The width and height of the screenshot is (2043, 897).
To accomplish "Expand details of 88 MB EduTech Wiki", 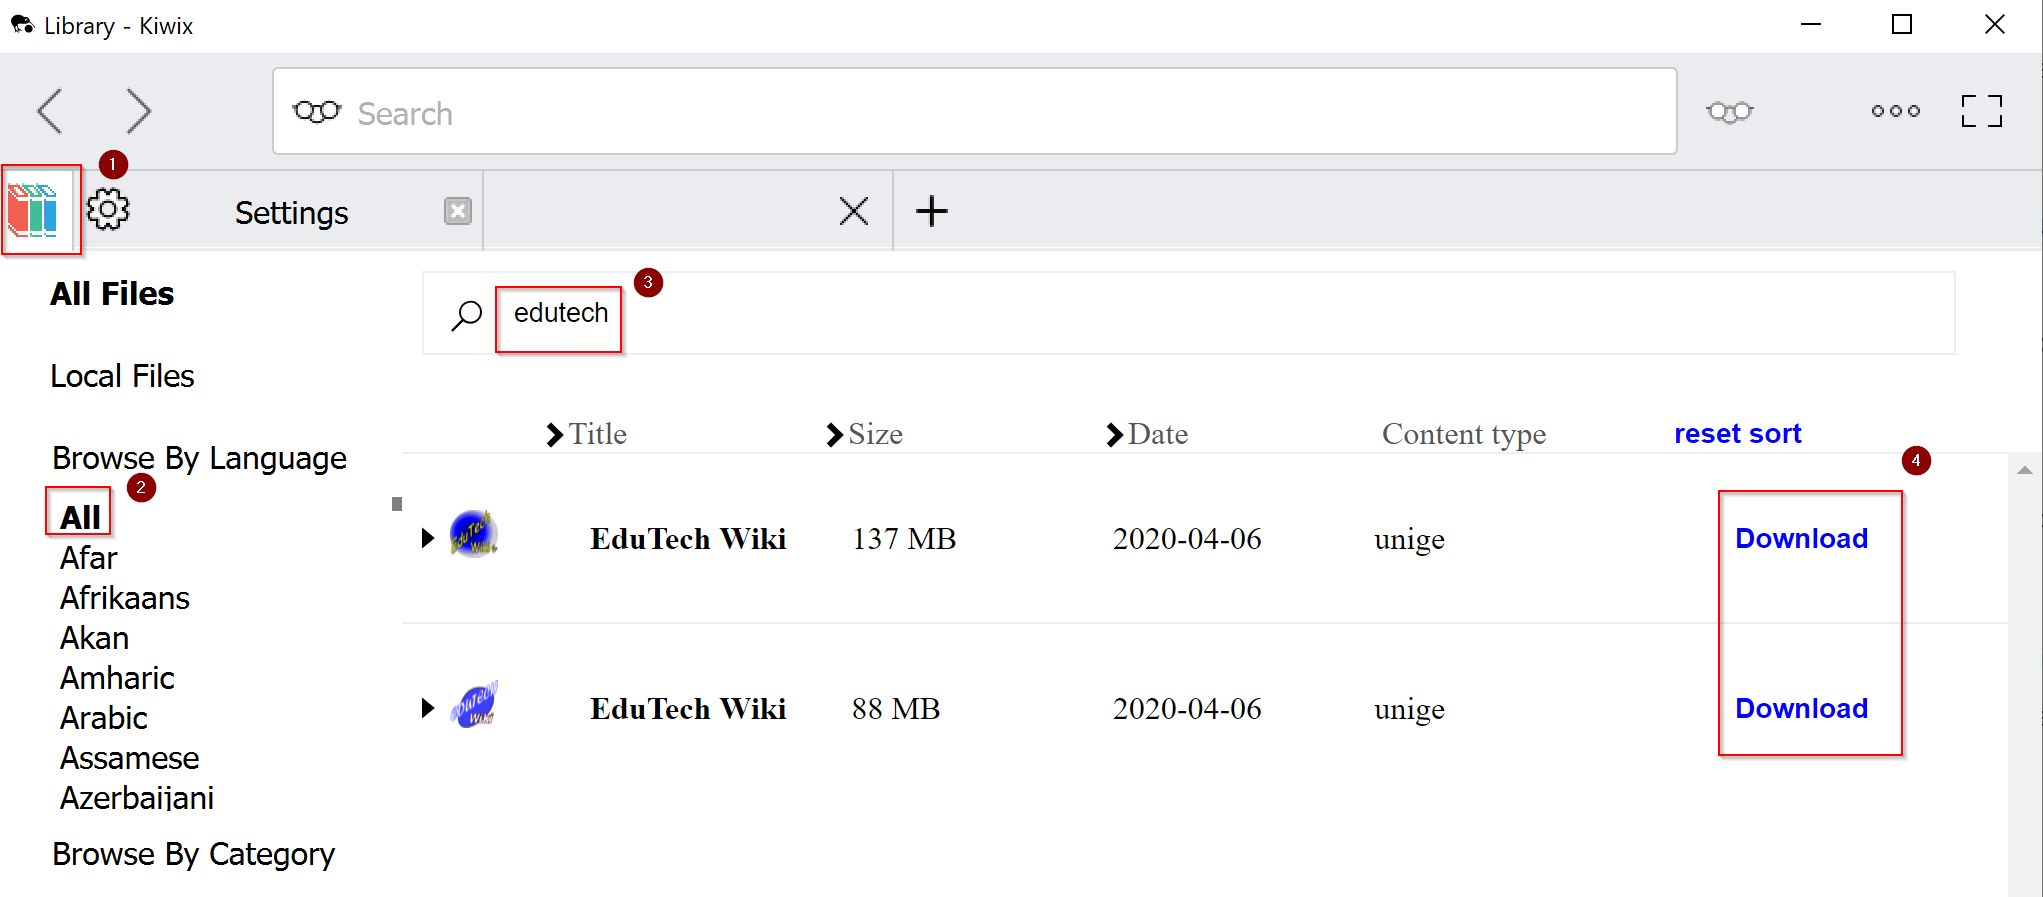I will point(427,708).
